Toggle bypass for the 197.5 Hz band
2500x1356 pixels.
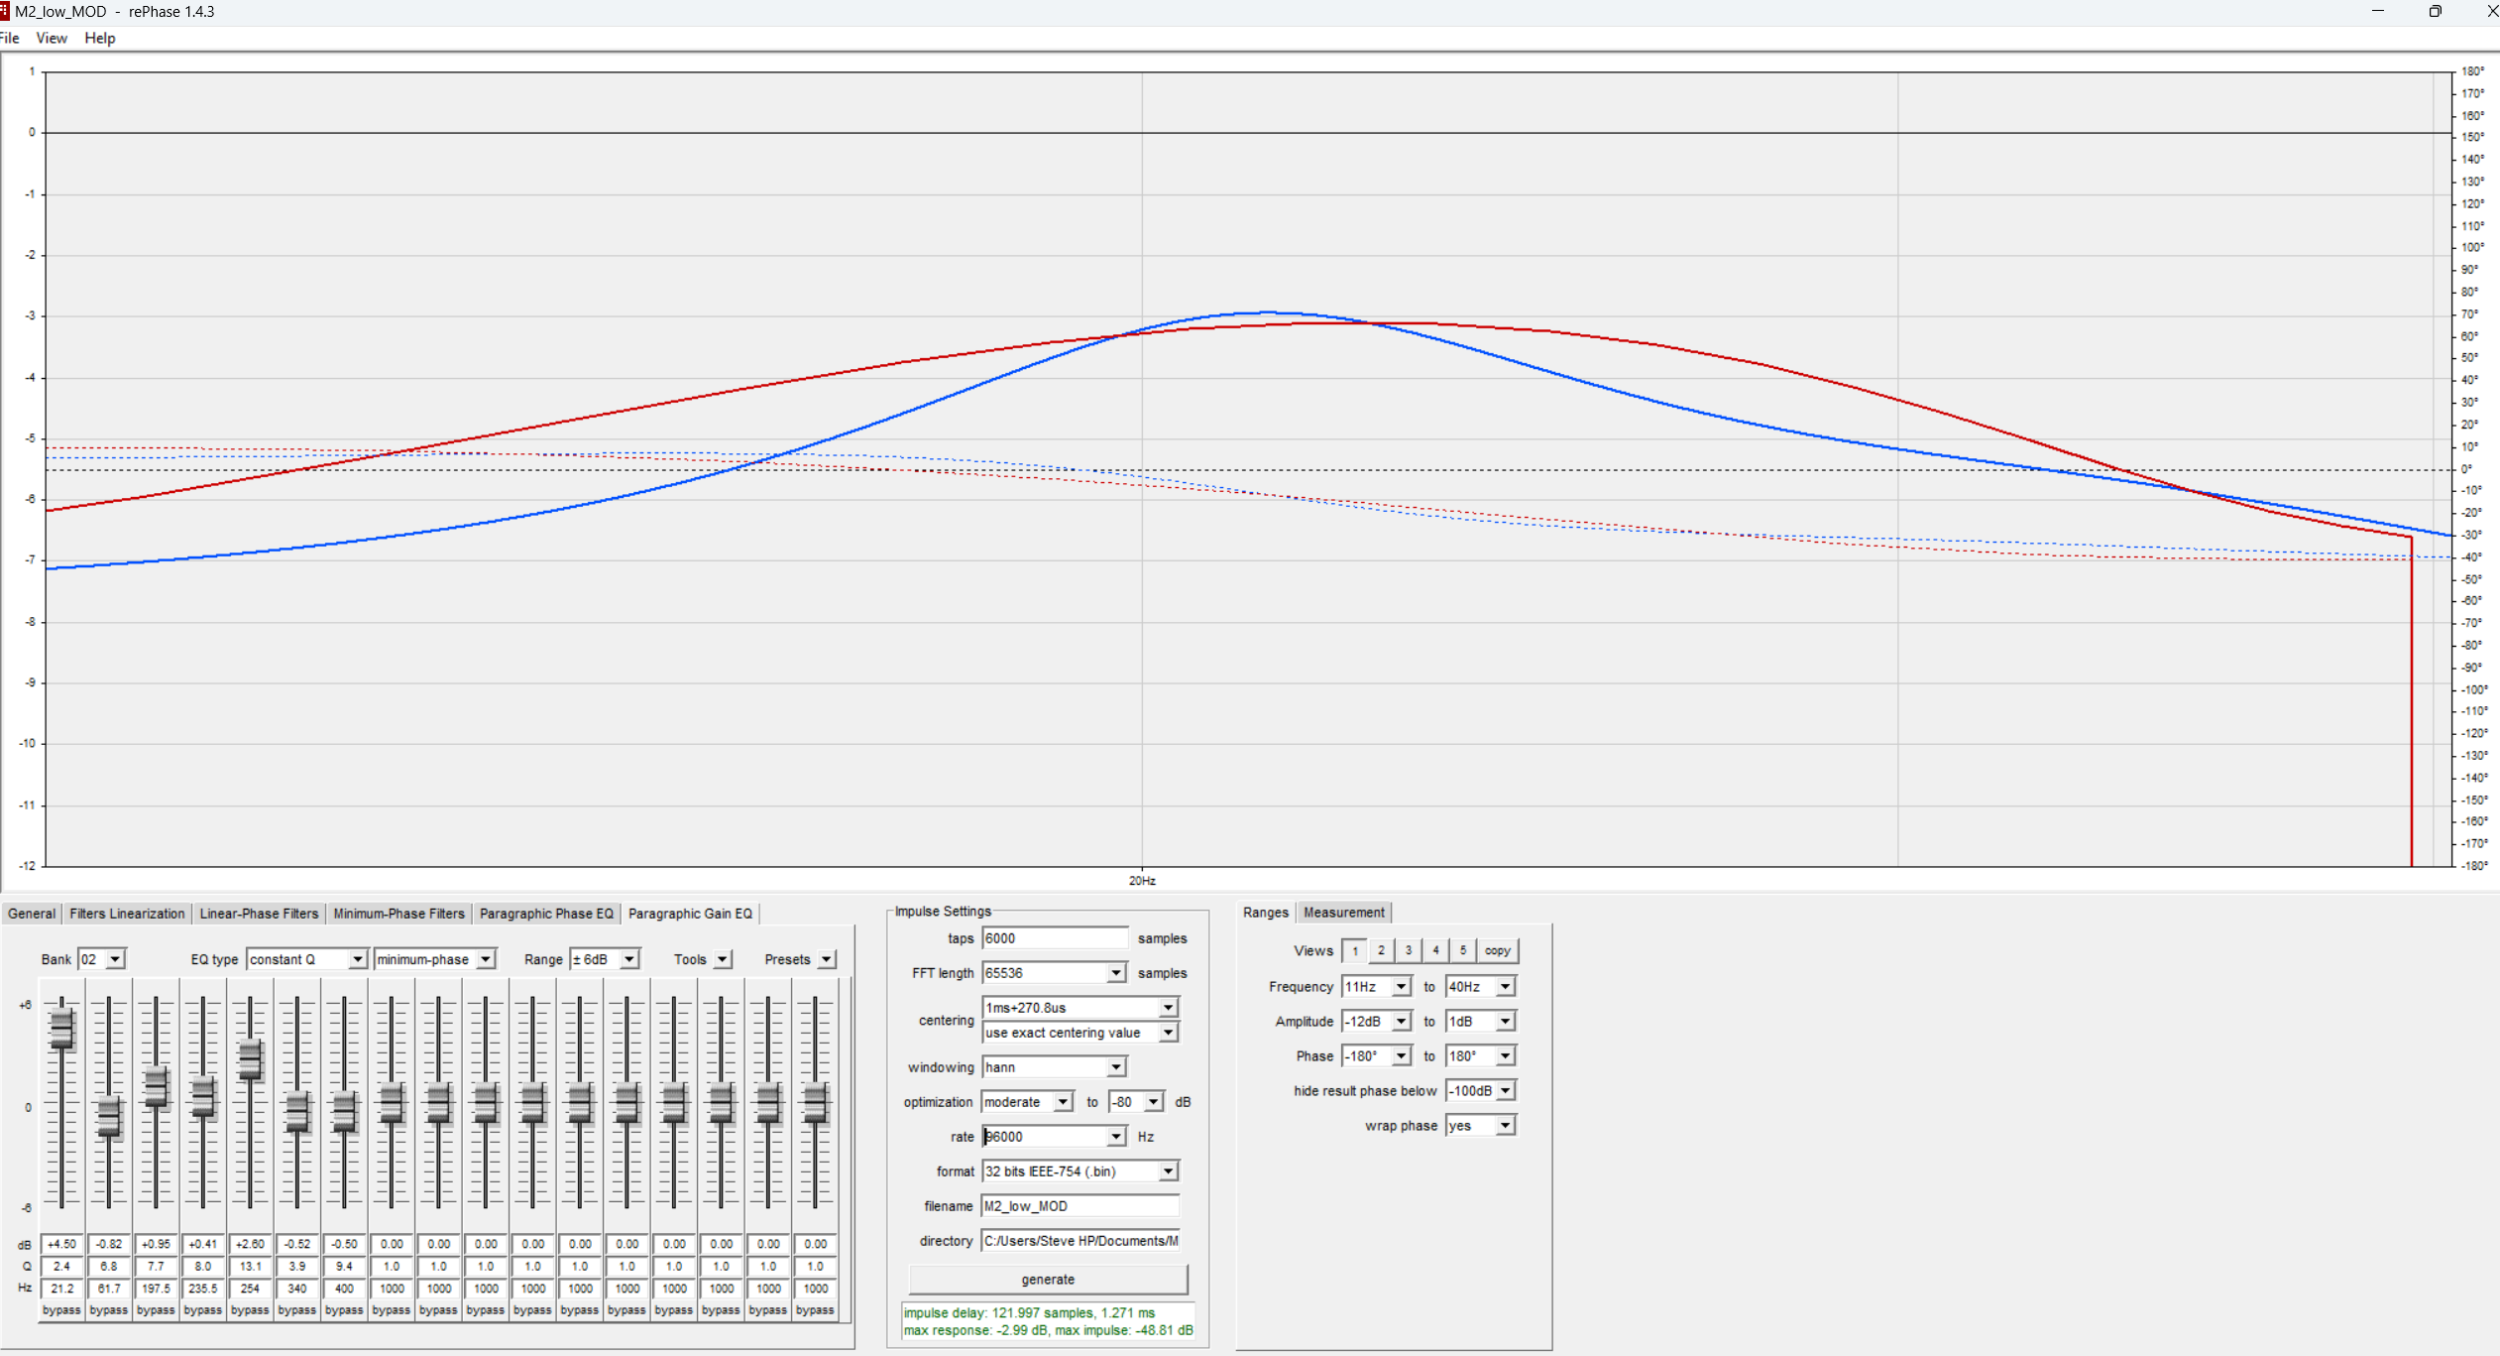point(155,1310)
